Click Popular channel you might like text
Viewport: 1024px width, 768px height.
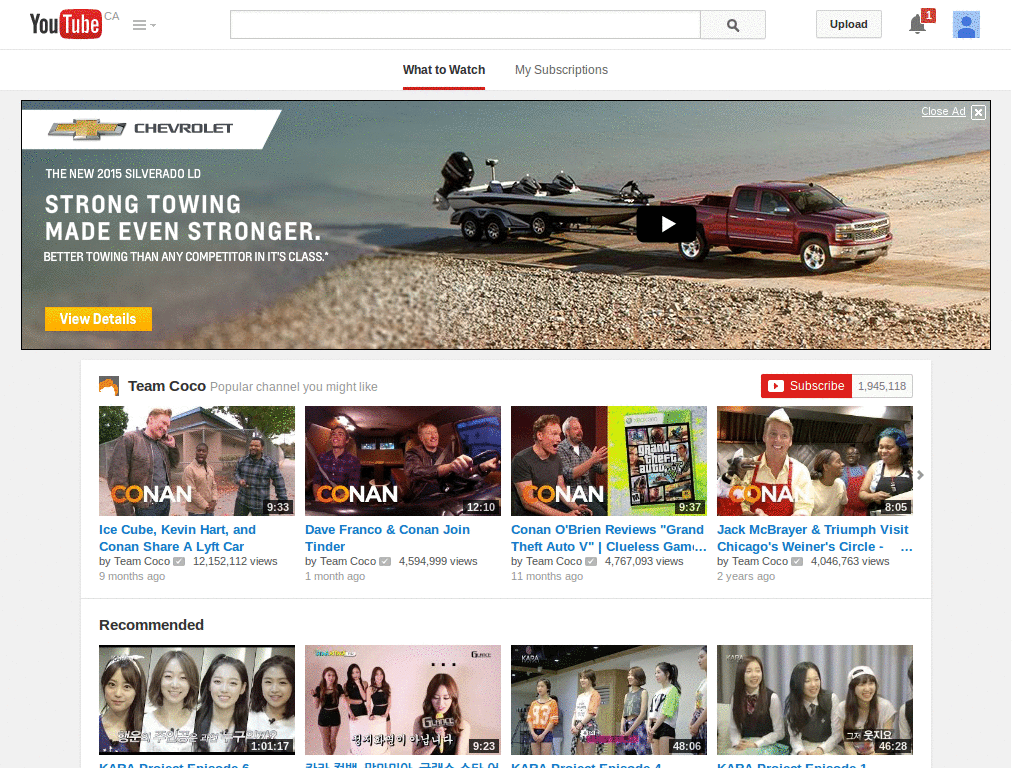click(x=293, y=387)
